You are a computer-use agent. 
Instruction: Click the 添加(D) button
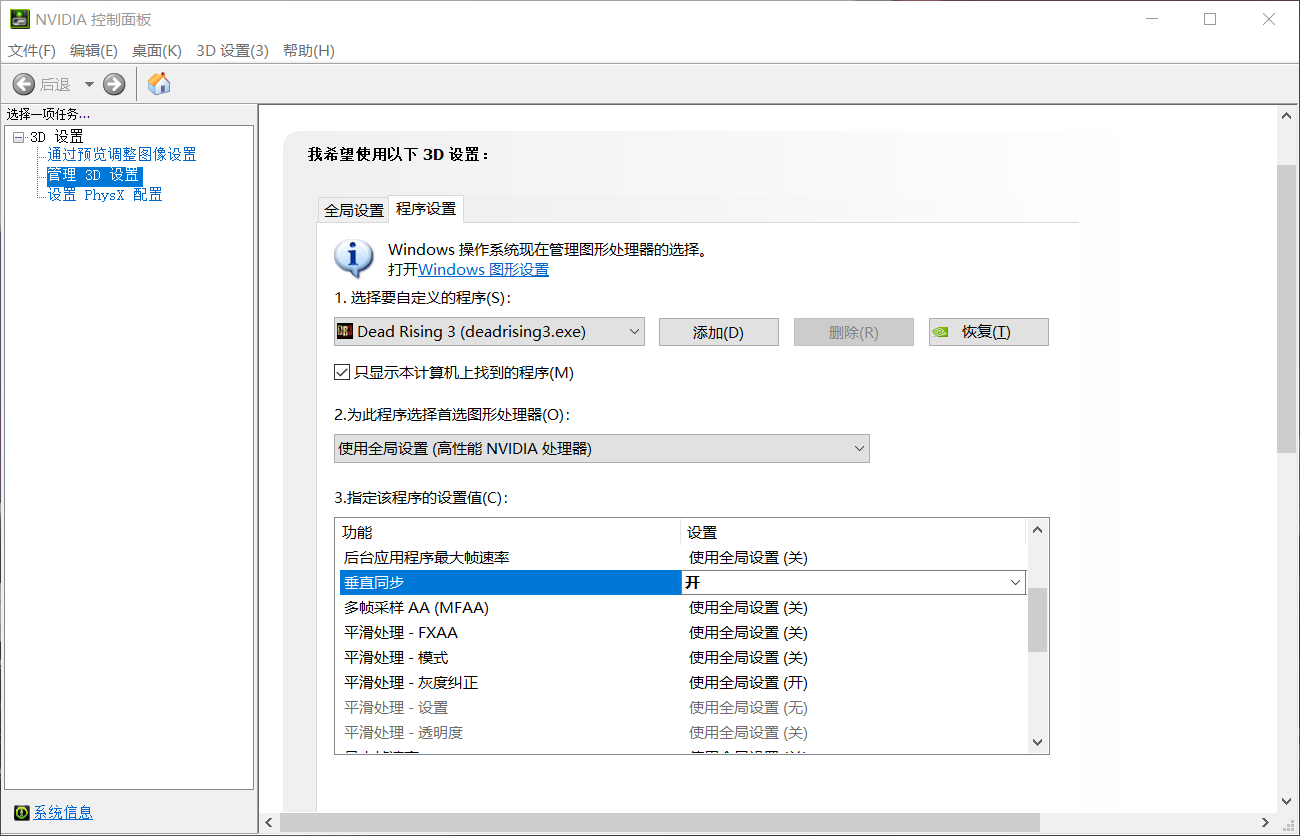pyautogui.click(x=719, y=332)
